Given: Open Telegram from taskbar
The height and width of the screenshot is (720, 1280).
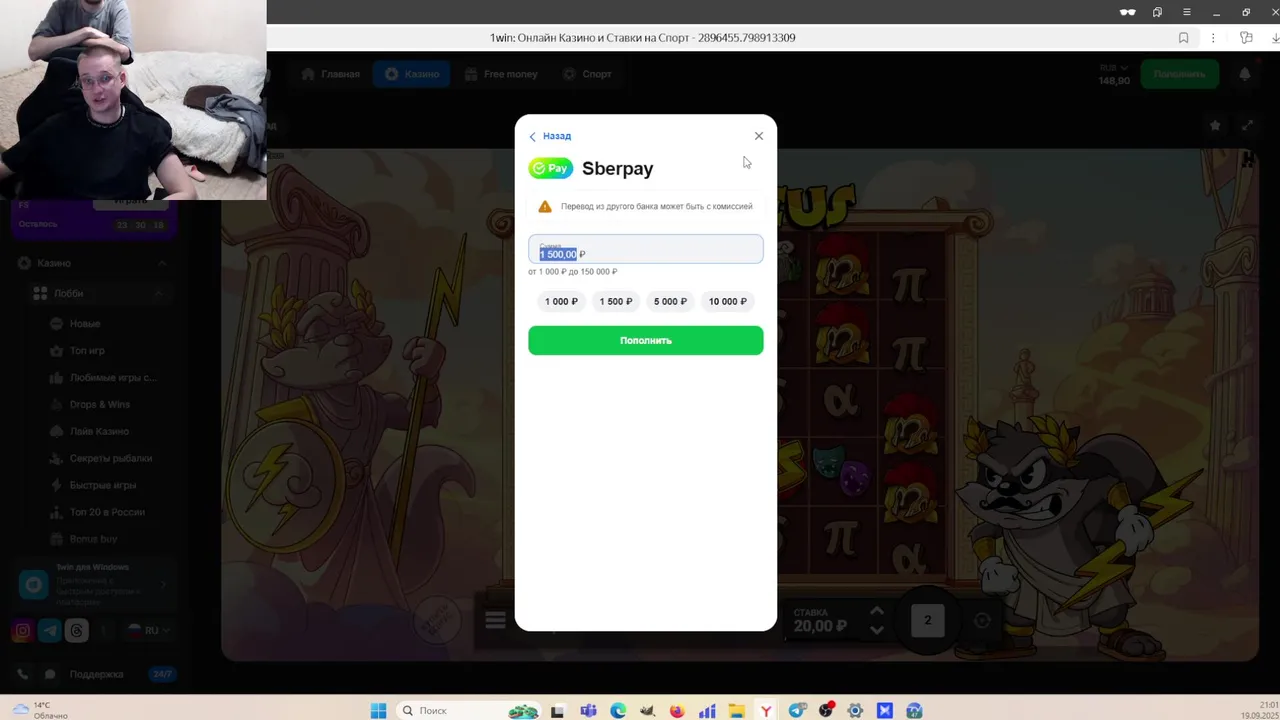Looking at the screenshot, I should point(796,711).
